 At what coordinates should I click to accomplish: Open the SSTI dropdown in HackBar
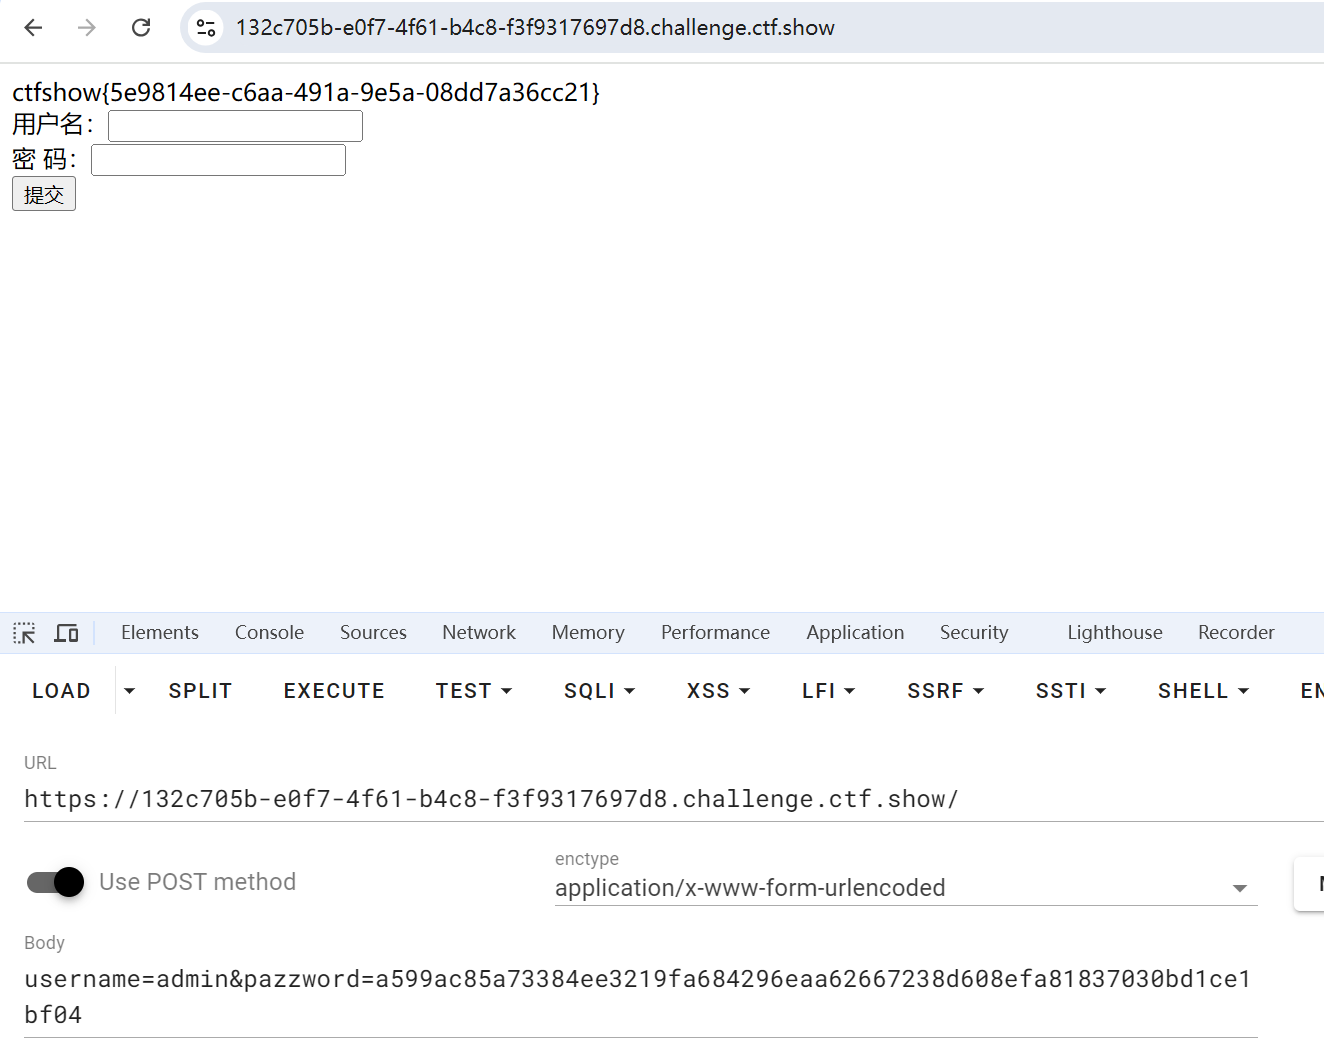1070,690
